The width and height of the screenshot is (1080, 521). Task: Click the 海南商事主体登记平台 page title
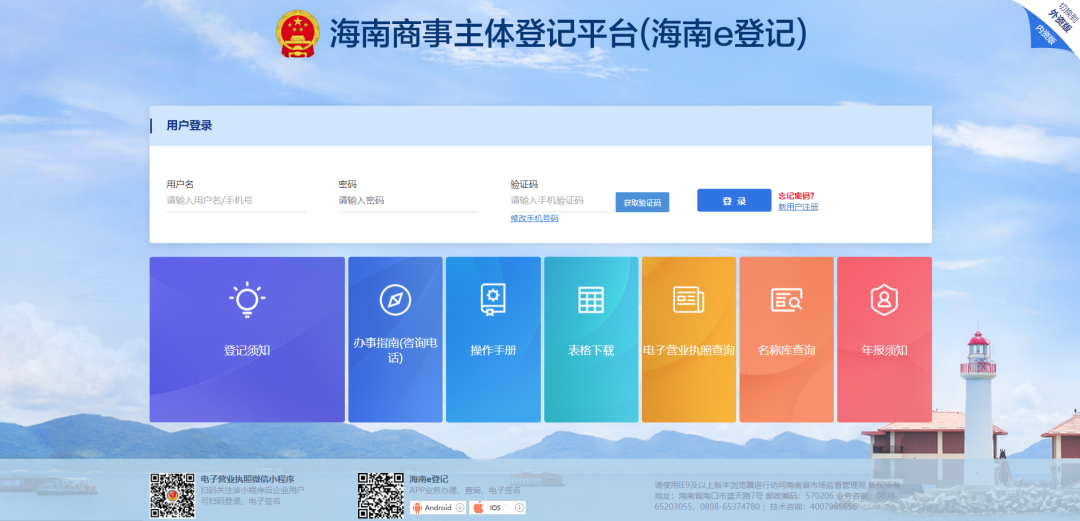568,33
